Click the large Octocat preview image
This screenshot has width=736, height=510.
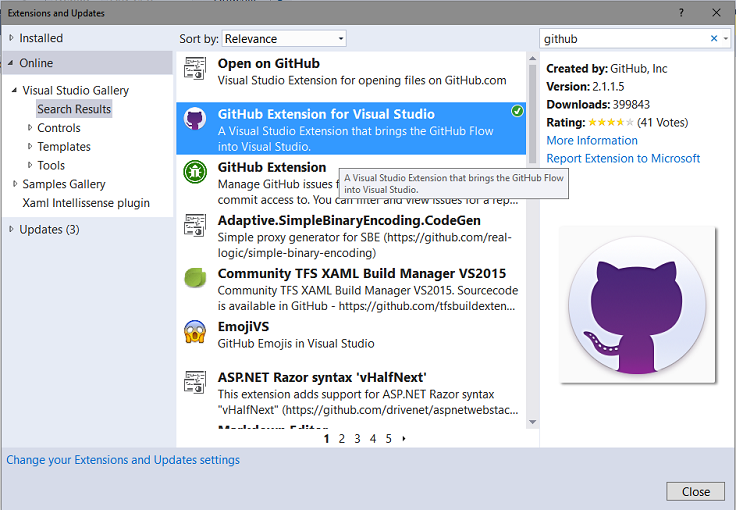pyautogui.click(x=637, y=305)
